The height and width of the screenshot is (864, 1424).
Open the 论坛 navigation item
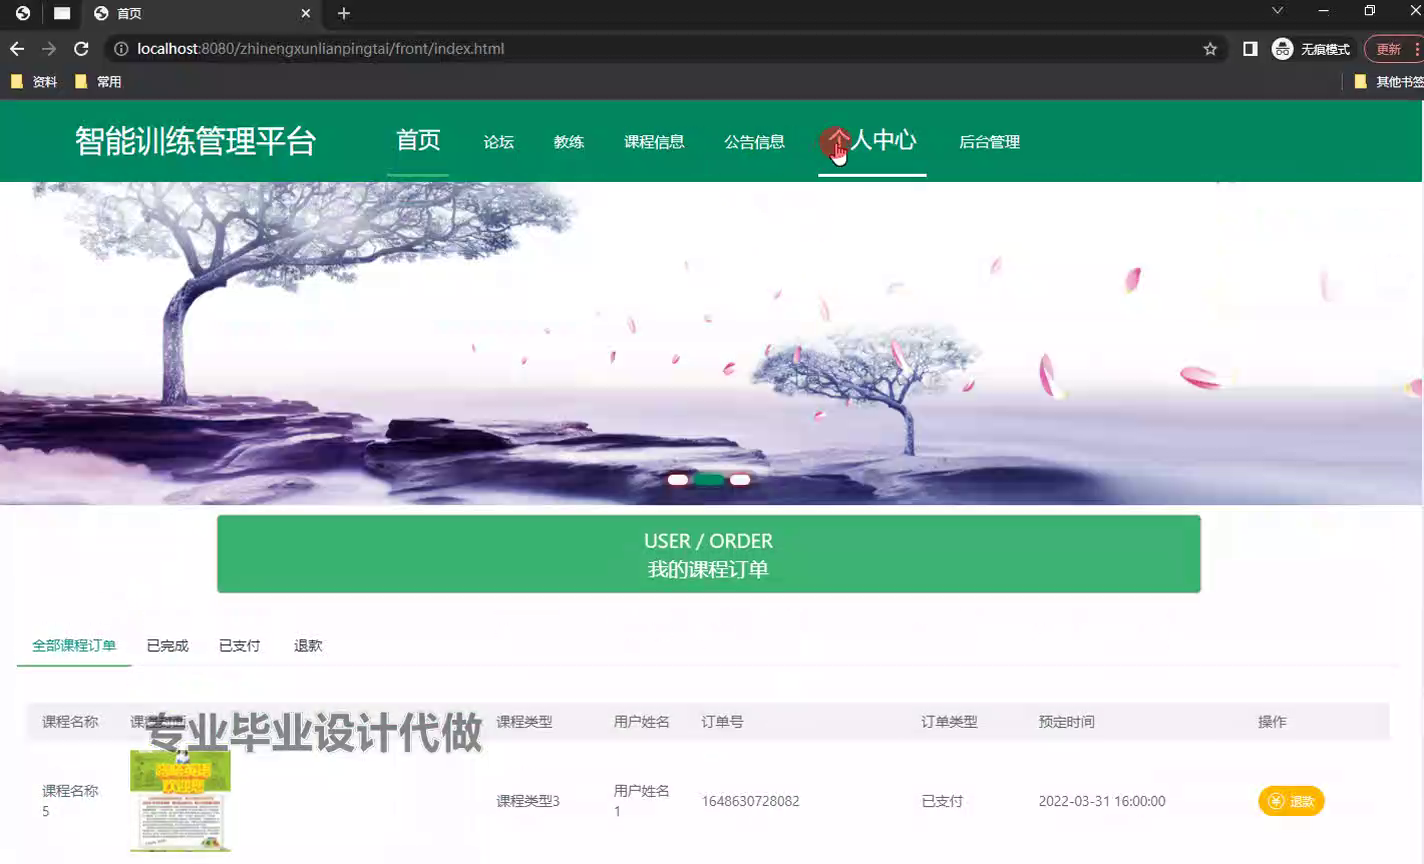tap(499, 142)
